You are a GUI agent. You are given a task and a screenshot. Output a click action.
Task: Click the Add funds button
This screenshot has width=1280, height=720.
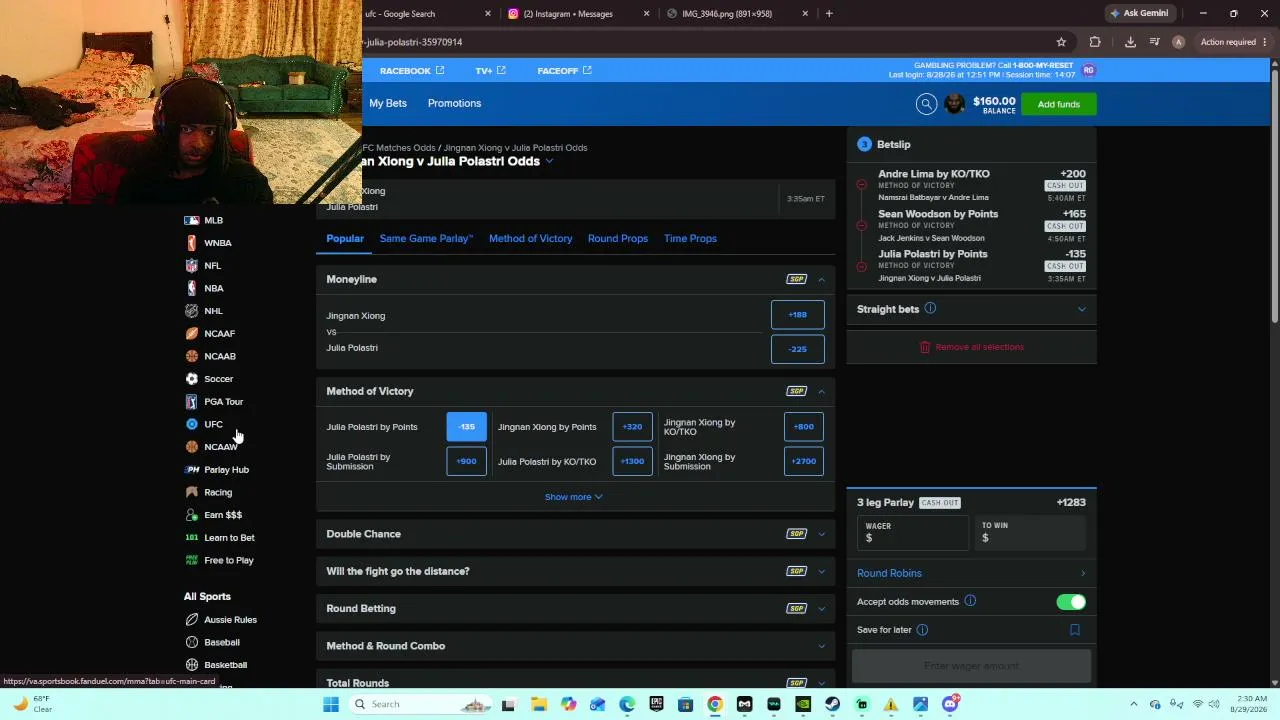click(1059, 104)
